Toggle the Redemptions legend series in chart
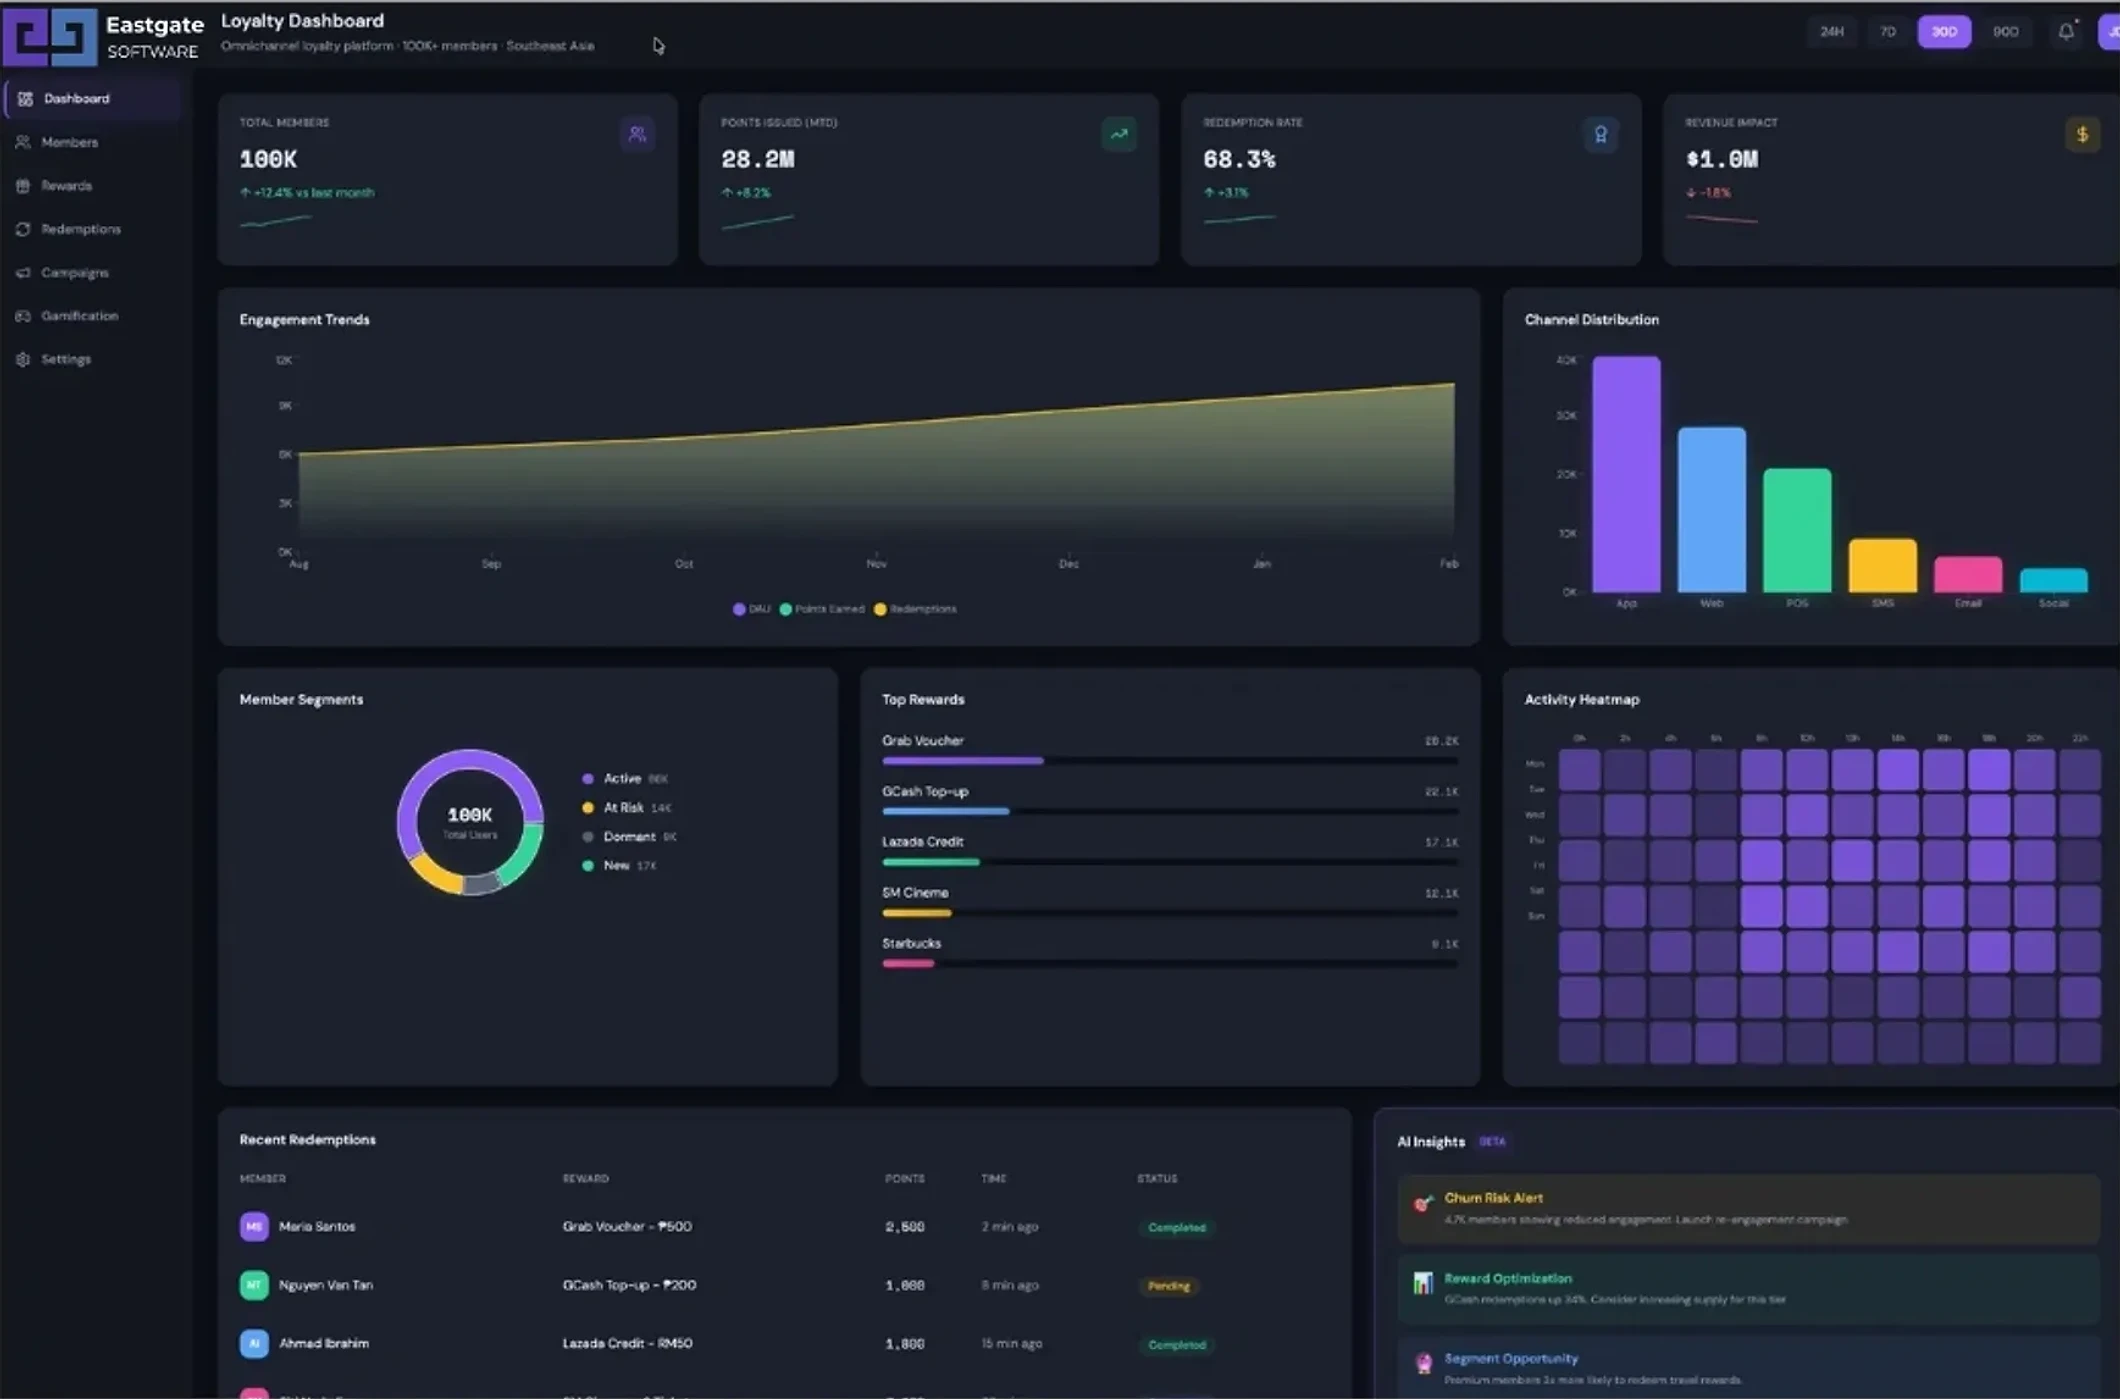 [x=915, y=609]
